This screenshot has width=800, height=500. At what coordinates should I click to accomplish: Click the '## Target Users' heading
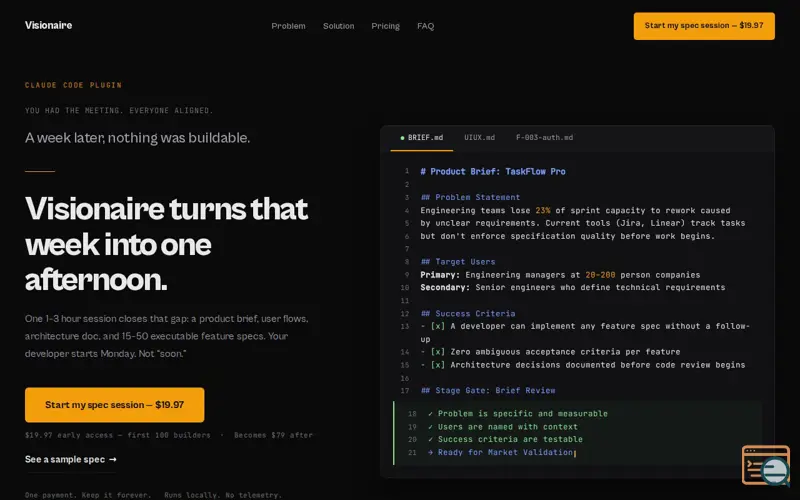pyautogui.click(x=458, y=262)
